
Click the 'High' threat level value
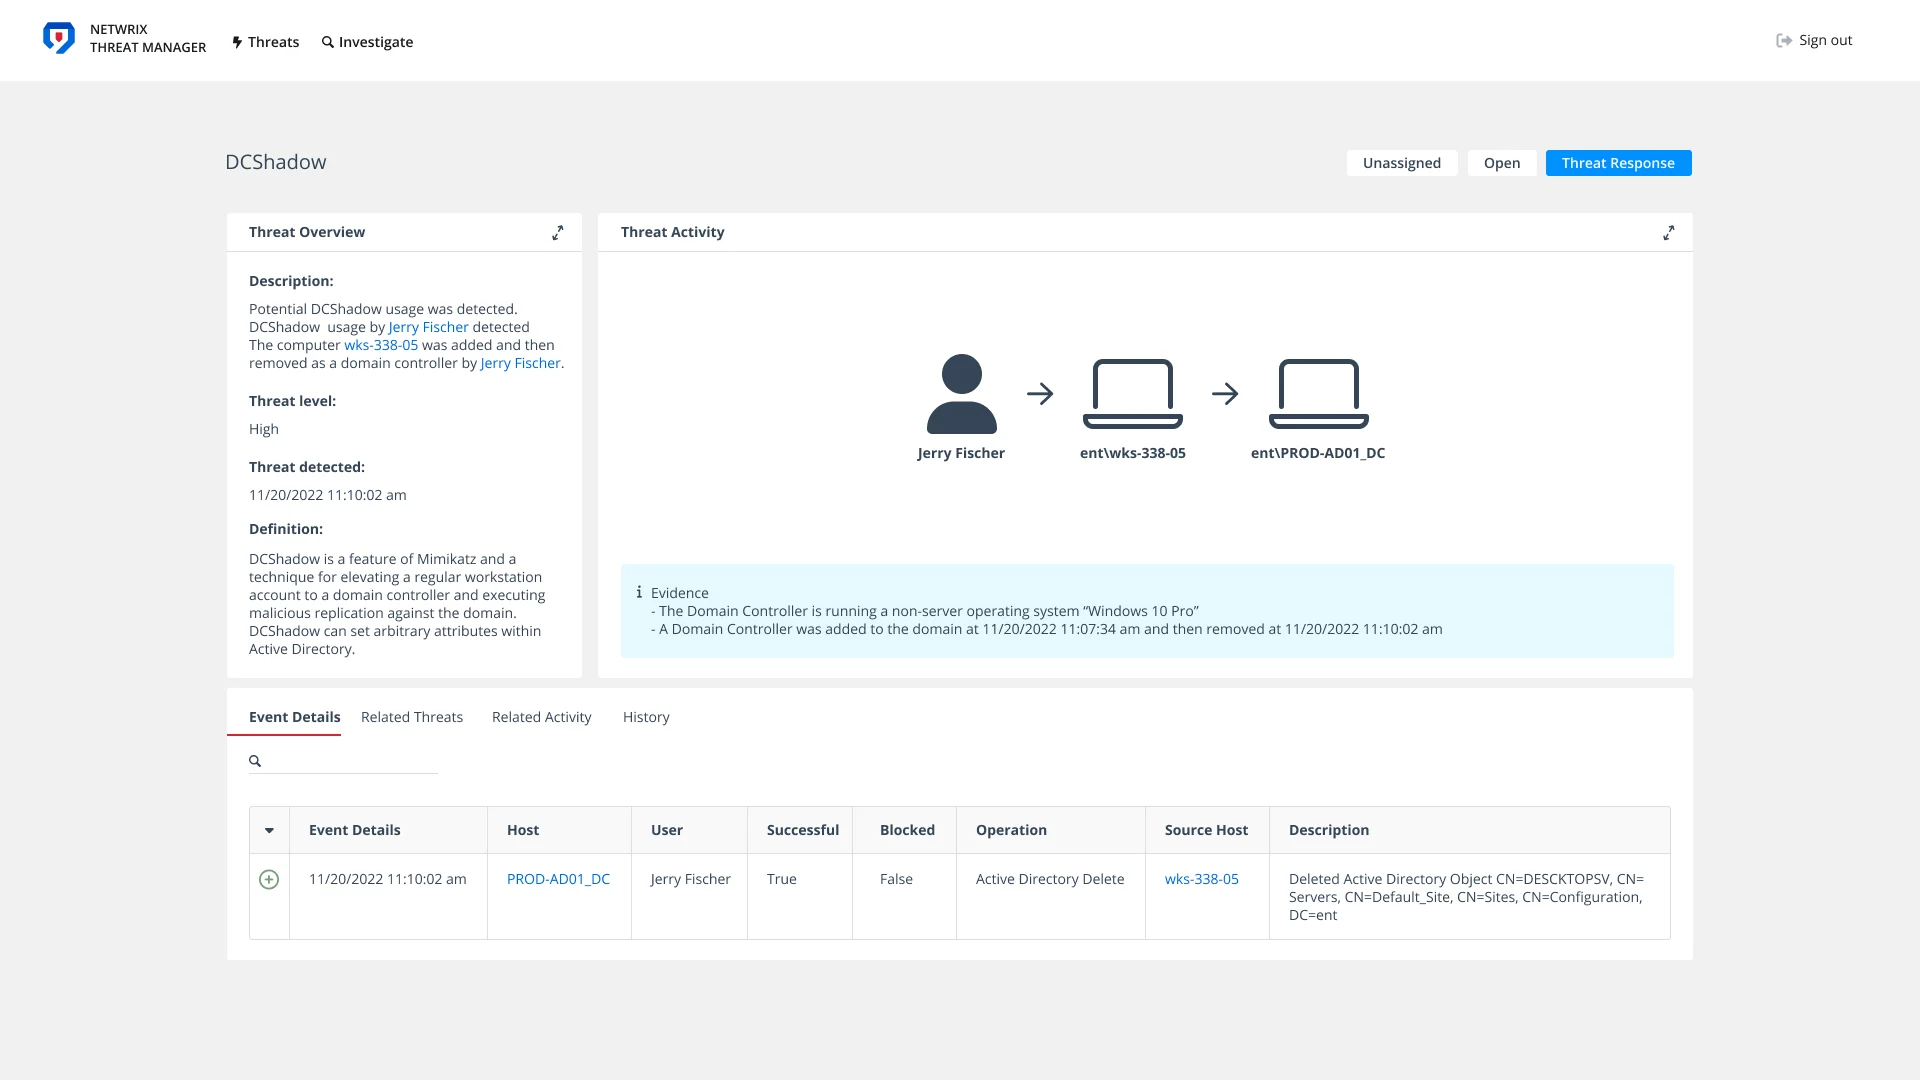[x=264, y=429]
